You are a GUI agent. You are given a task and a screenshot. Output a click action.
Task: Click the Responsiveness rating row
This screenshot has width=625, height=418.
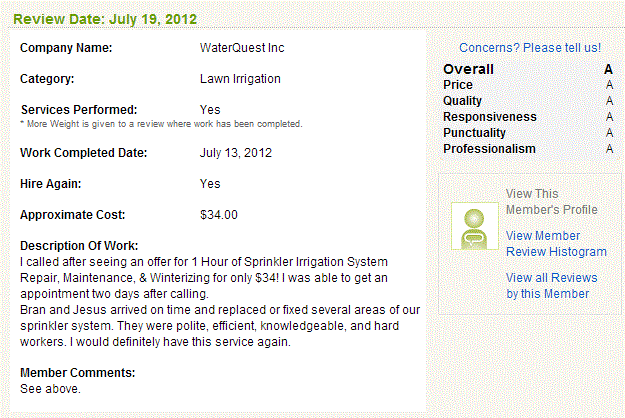[528, 117]
